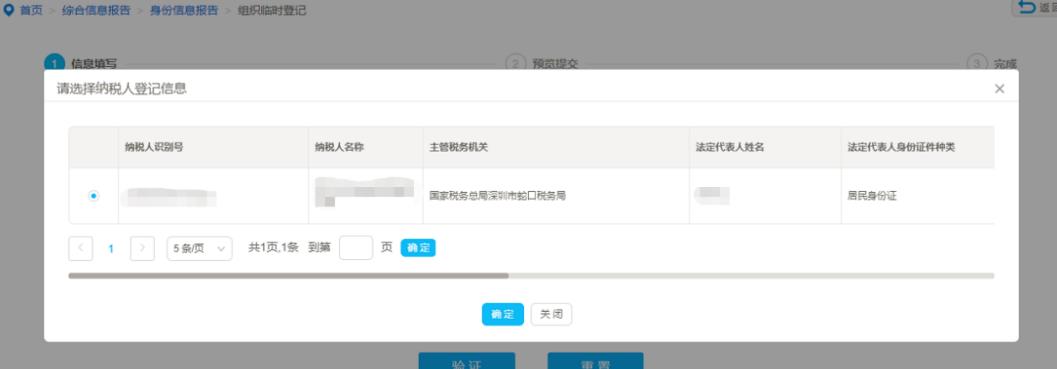Click the blue 确定 button at dialog bottom
This screenshot has width=1057, height=369.
[503, 314]
